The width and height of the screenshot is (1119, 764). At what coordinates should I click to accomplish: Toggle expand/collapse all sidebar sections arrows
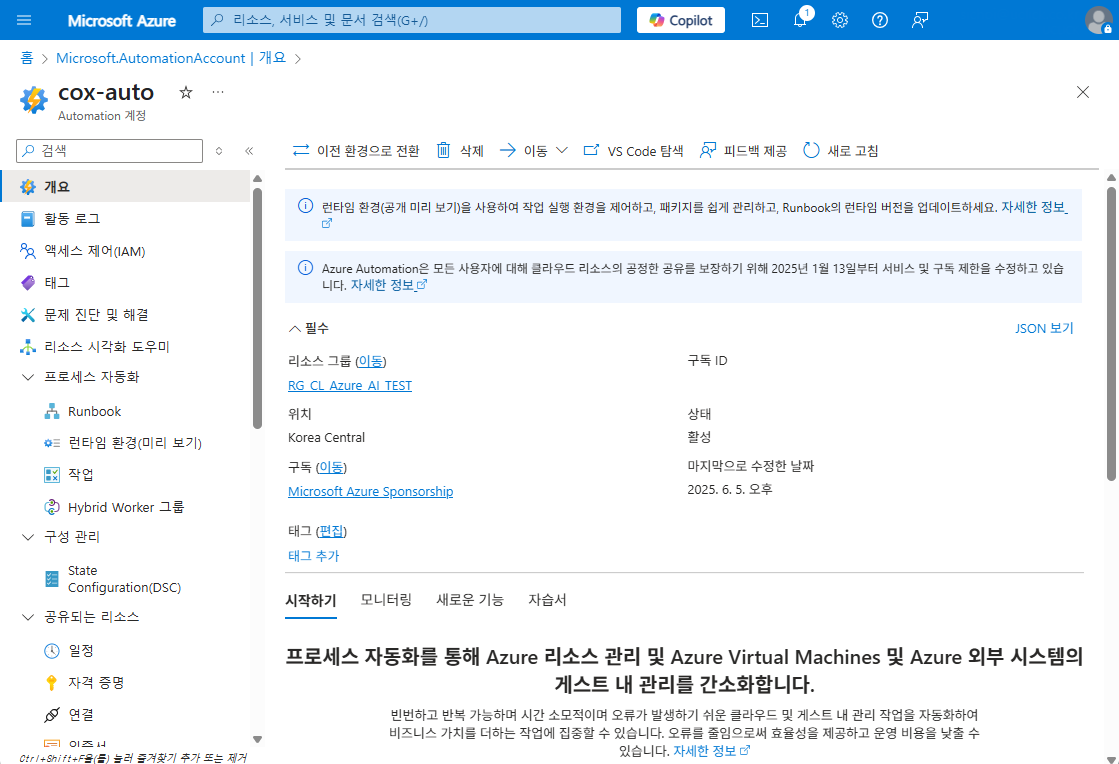tap(219, 151)
